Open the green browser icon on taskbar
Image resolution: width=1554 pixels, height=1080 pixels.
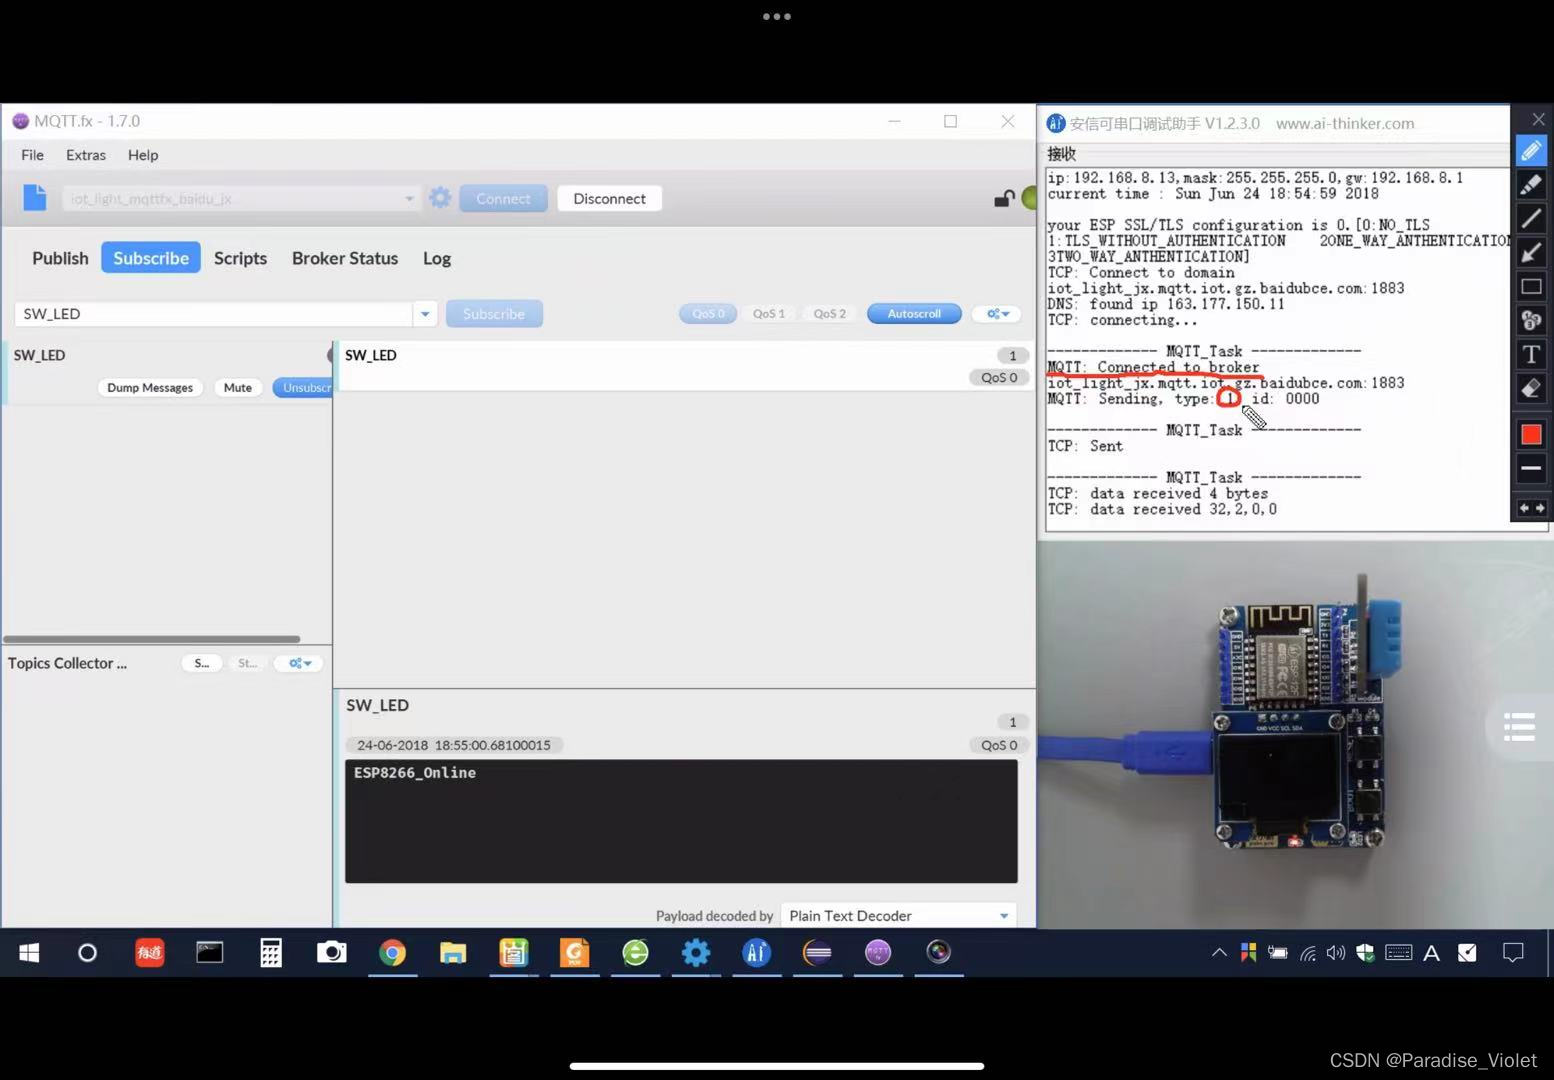[x=635, y=953]
